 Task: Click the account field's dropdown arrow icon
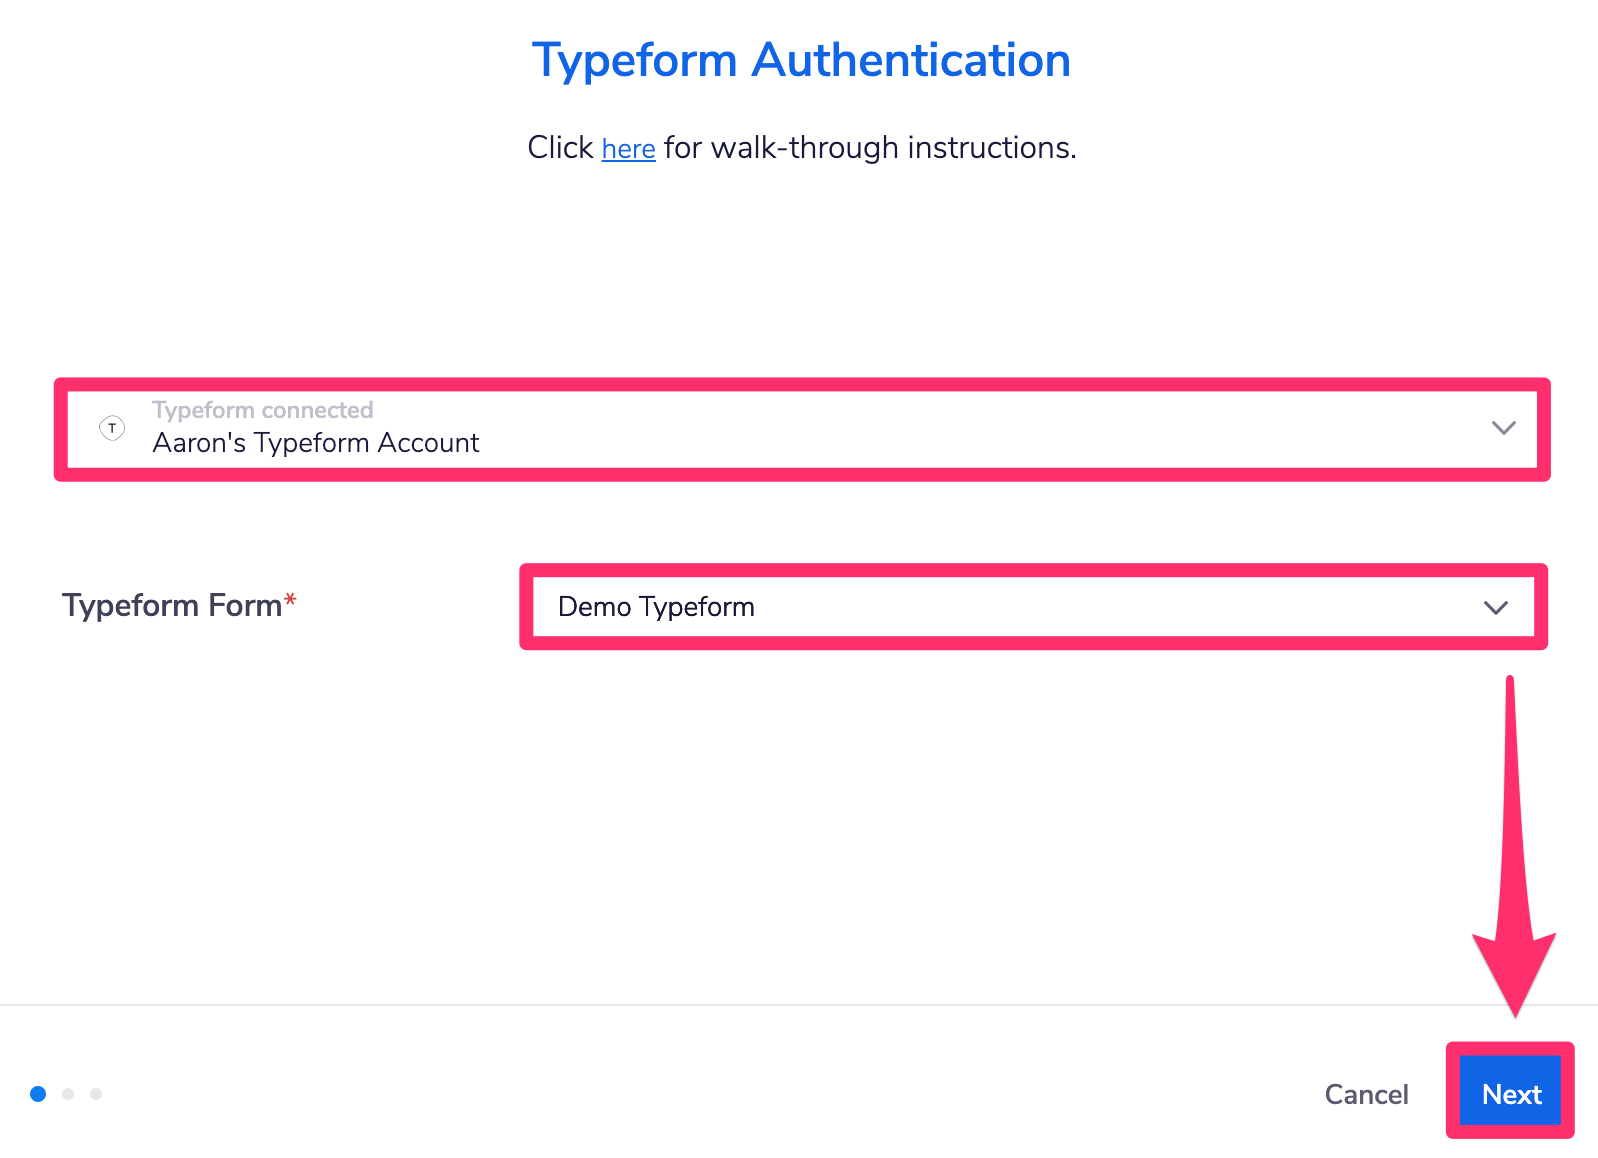tap(1503, 429)
